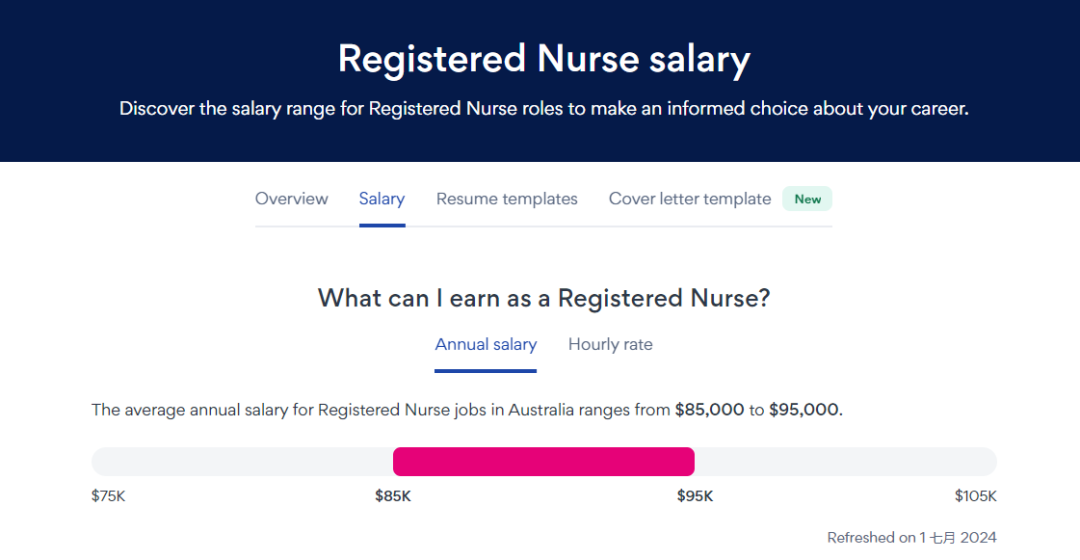Click the bold $85,000 figure in sentence
The image size is (1080, 560).
(x=709, y=410)
